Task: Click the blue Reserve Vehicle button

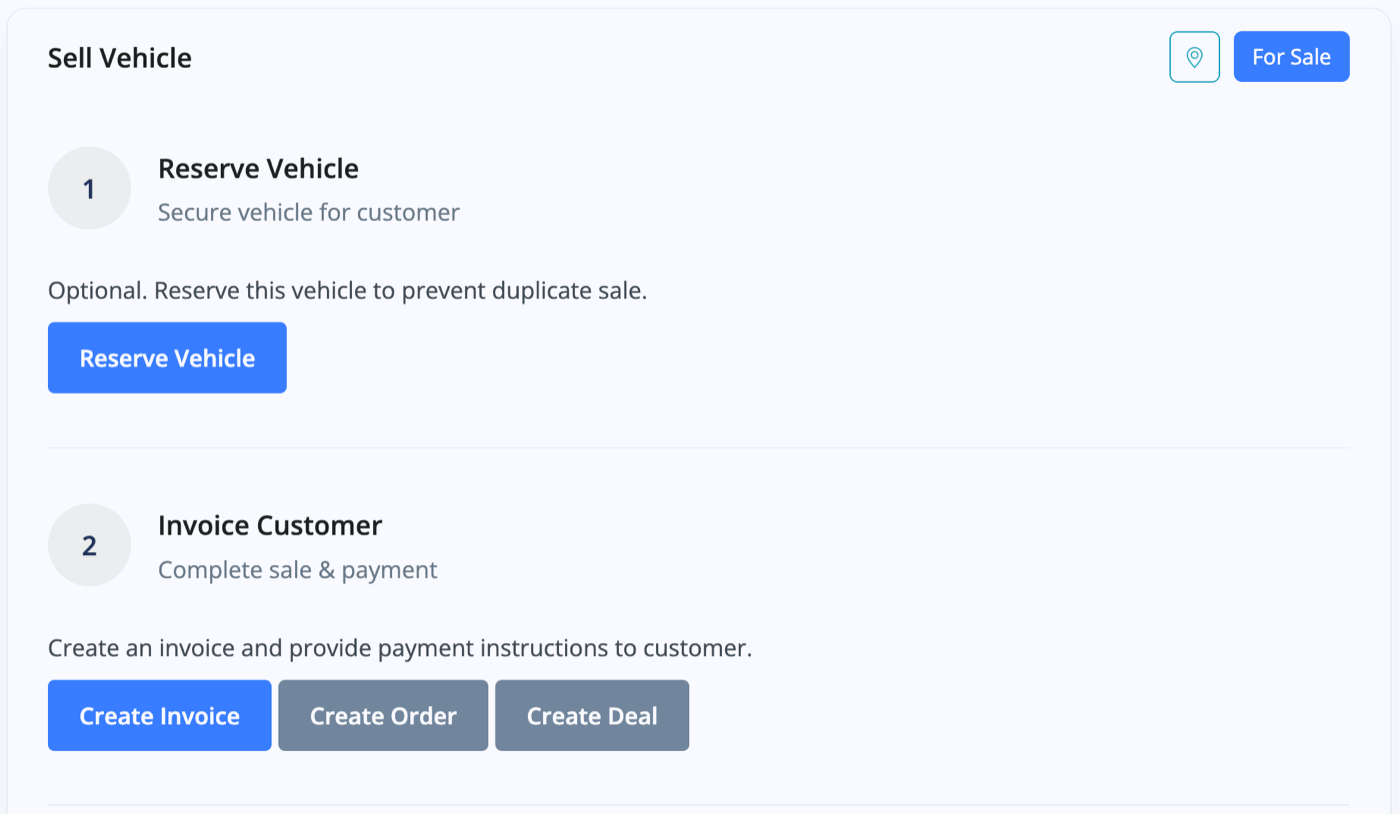Action: pyautogui.click(x=167, y=358)
